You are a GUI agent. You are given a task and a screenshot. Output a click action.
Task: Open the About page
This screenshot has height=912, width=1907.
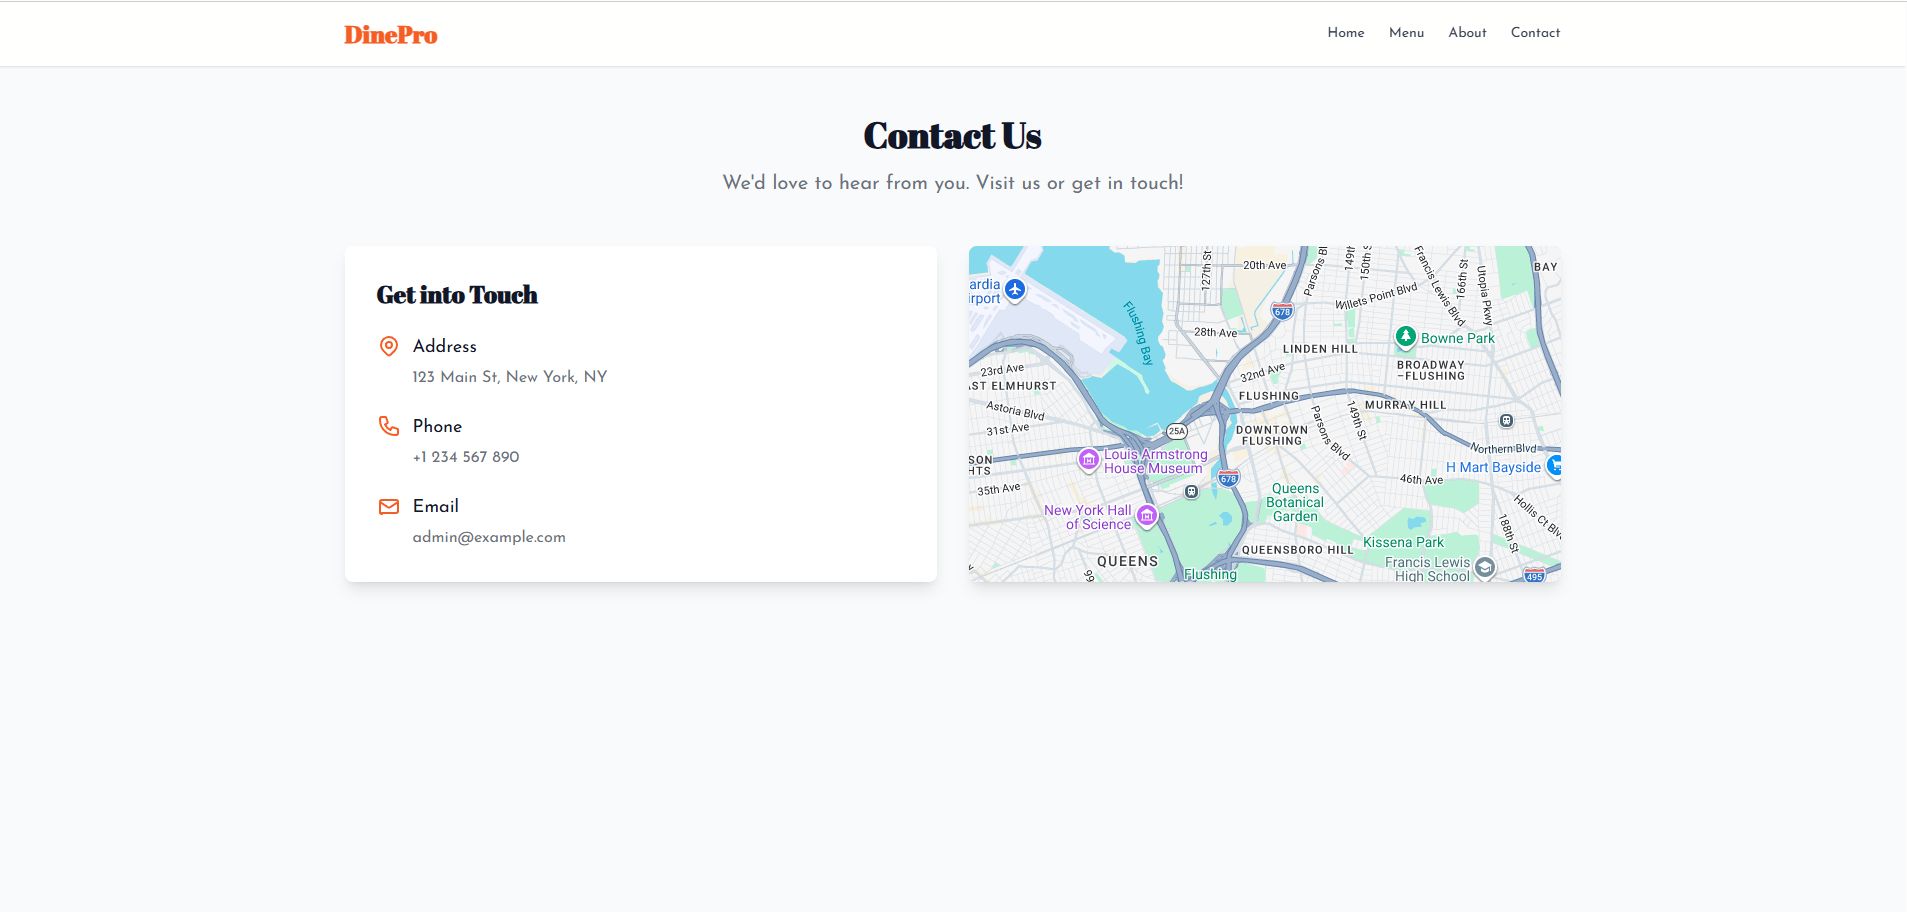point(1467,33)
